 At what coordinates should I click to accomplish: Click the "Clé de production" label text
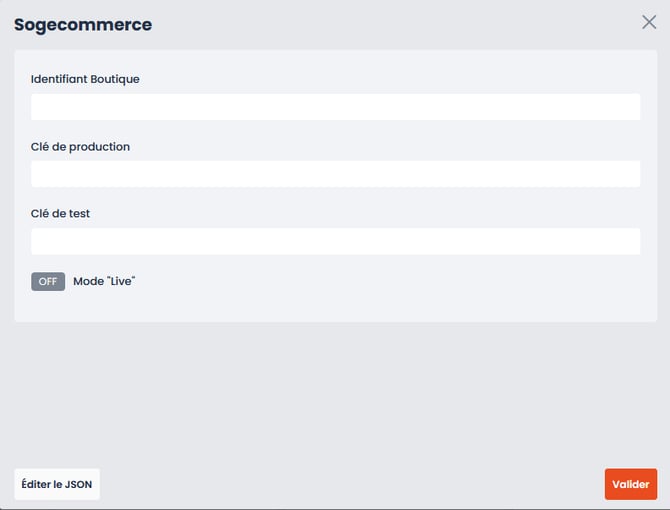[80, 147]
